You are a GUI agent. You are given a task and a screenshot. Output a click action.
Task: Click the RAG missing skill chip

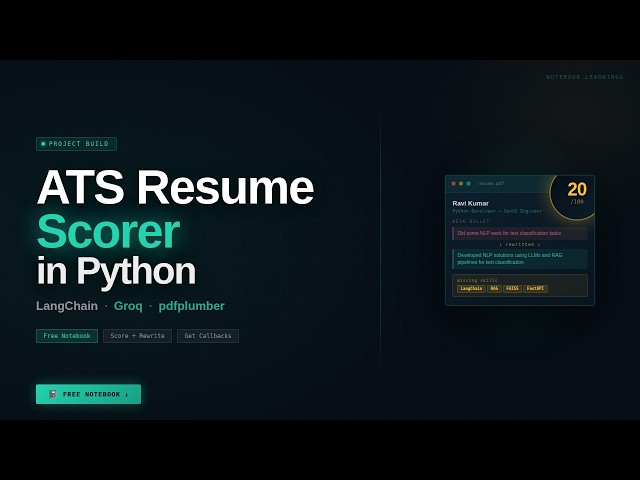(494, 289)
